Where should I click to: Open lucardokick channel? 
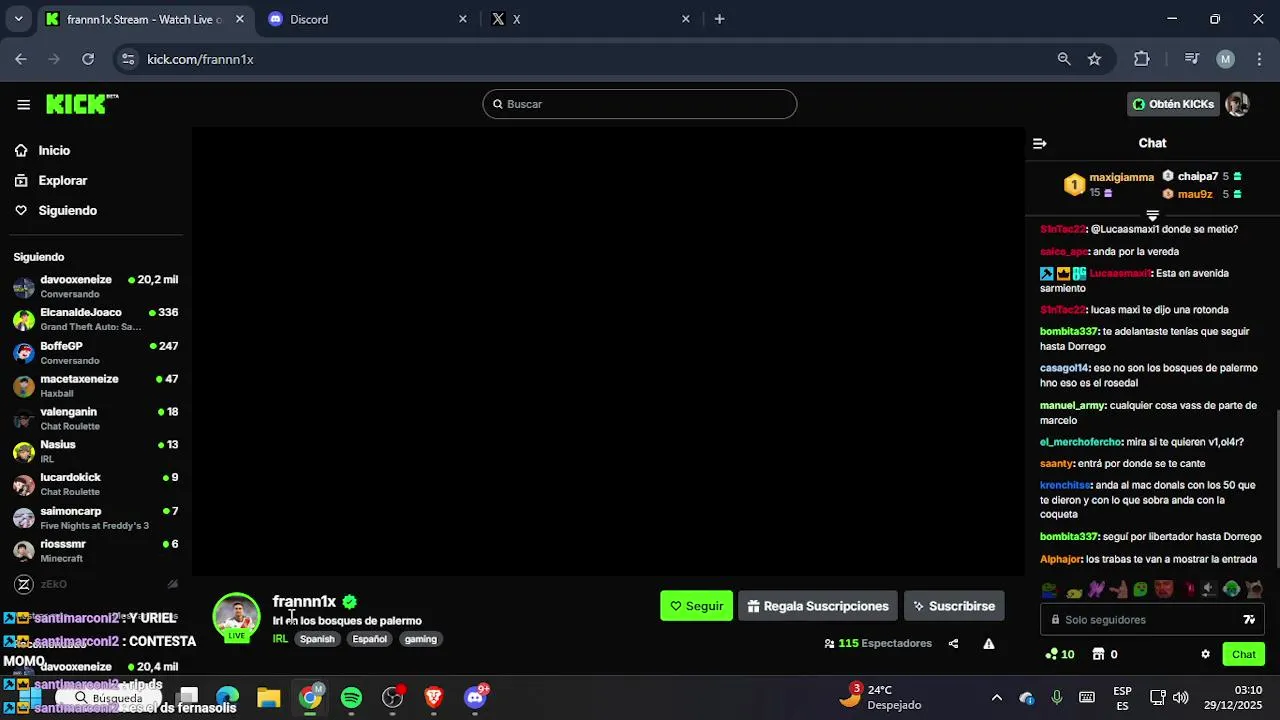point(95,484)
